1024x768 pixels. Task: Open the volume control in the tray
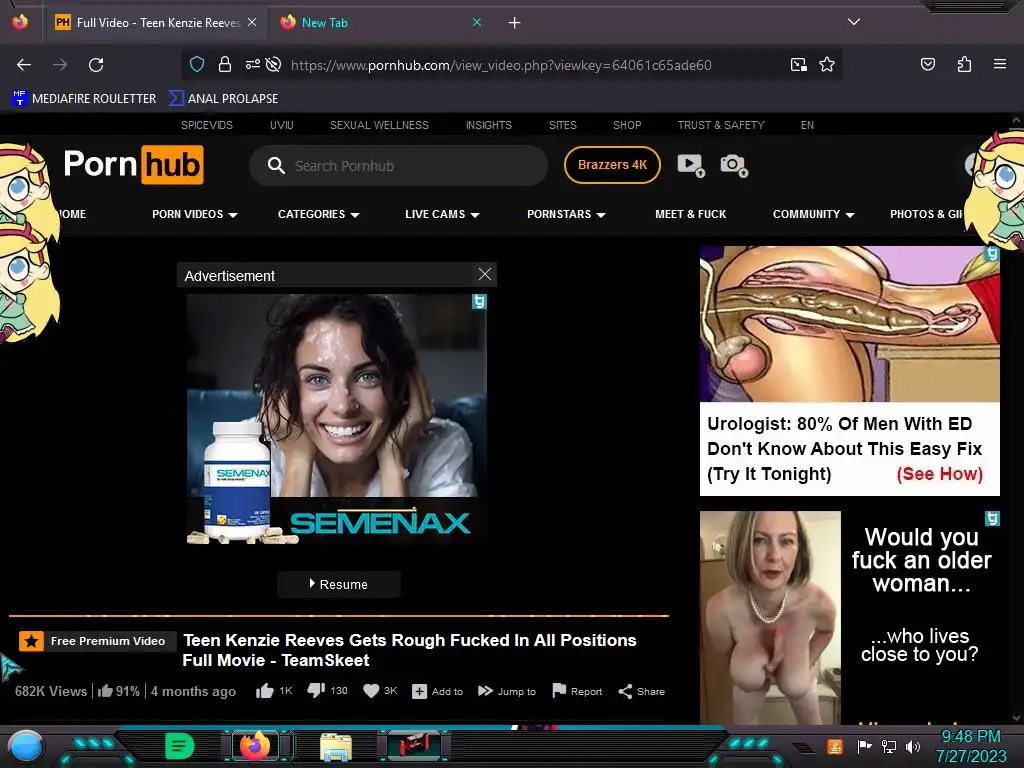coord(914,746)
